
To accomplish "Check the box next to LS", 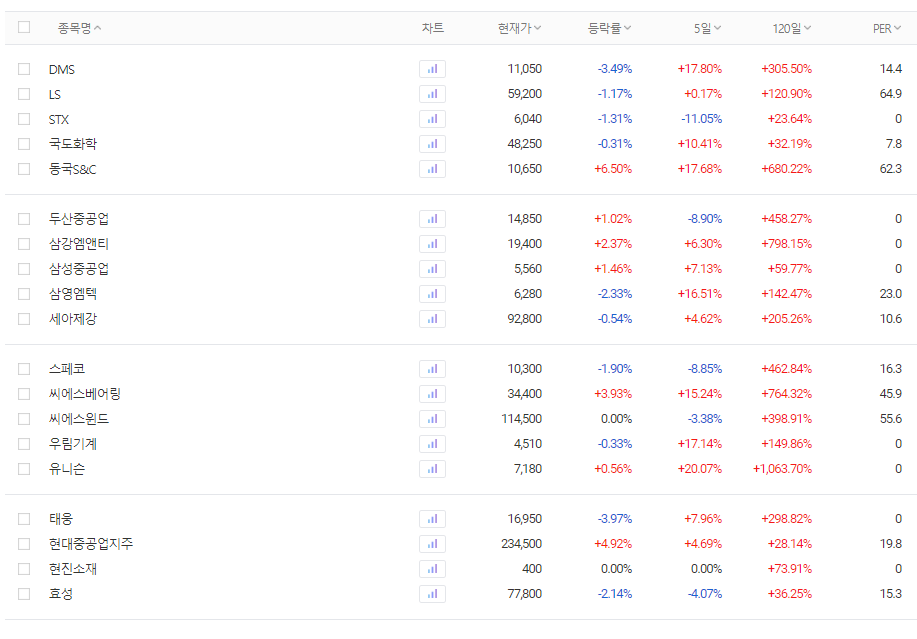I will [x=24, y=94].
